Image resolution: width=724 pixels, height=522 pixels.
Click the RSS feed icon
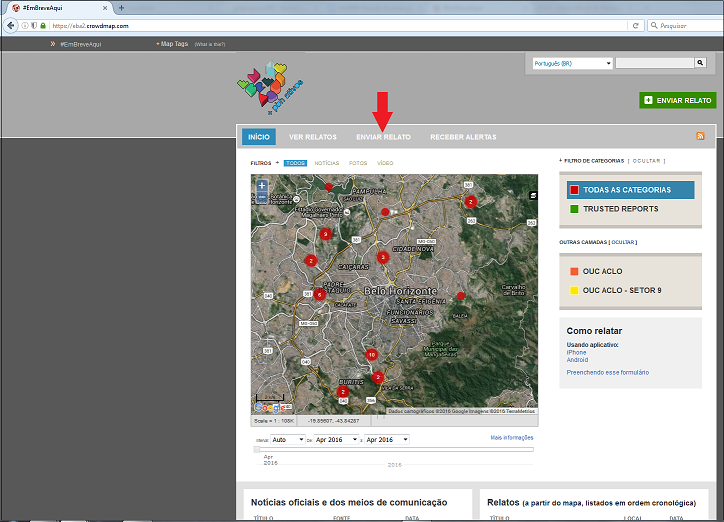click(x=700, y=136)
